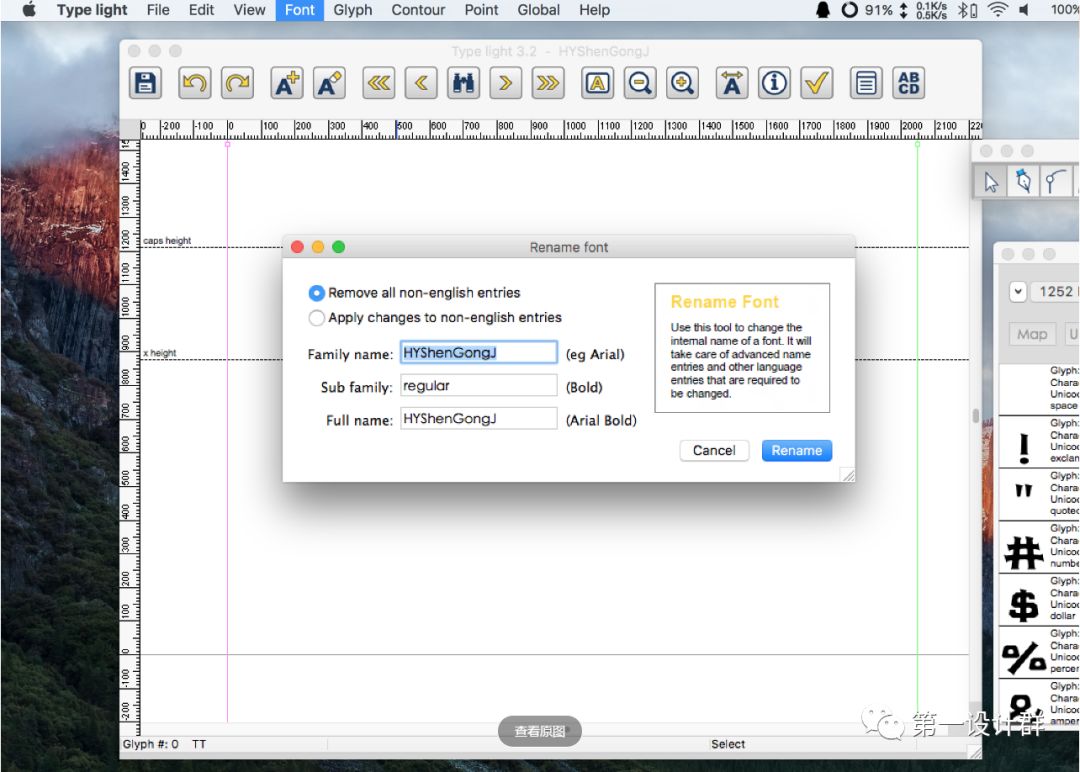Click the Rename button

[x=797, y=450]
